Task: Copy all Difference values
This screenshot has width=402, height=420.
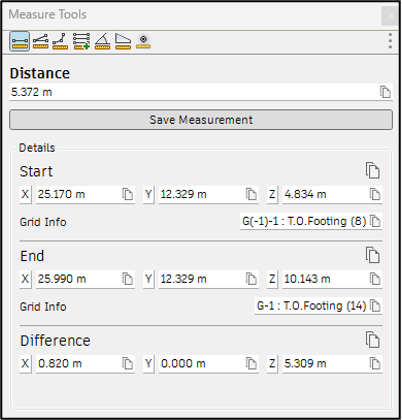Action: pos(372,340)
